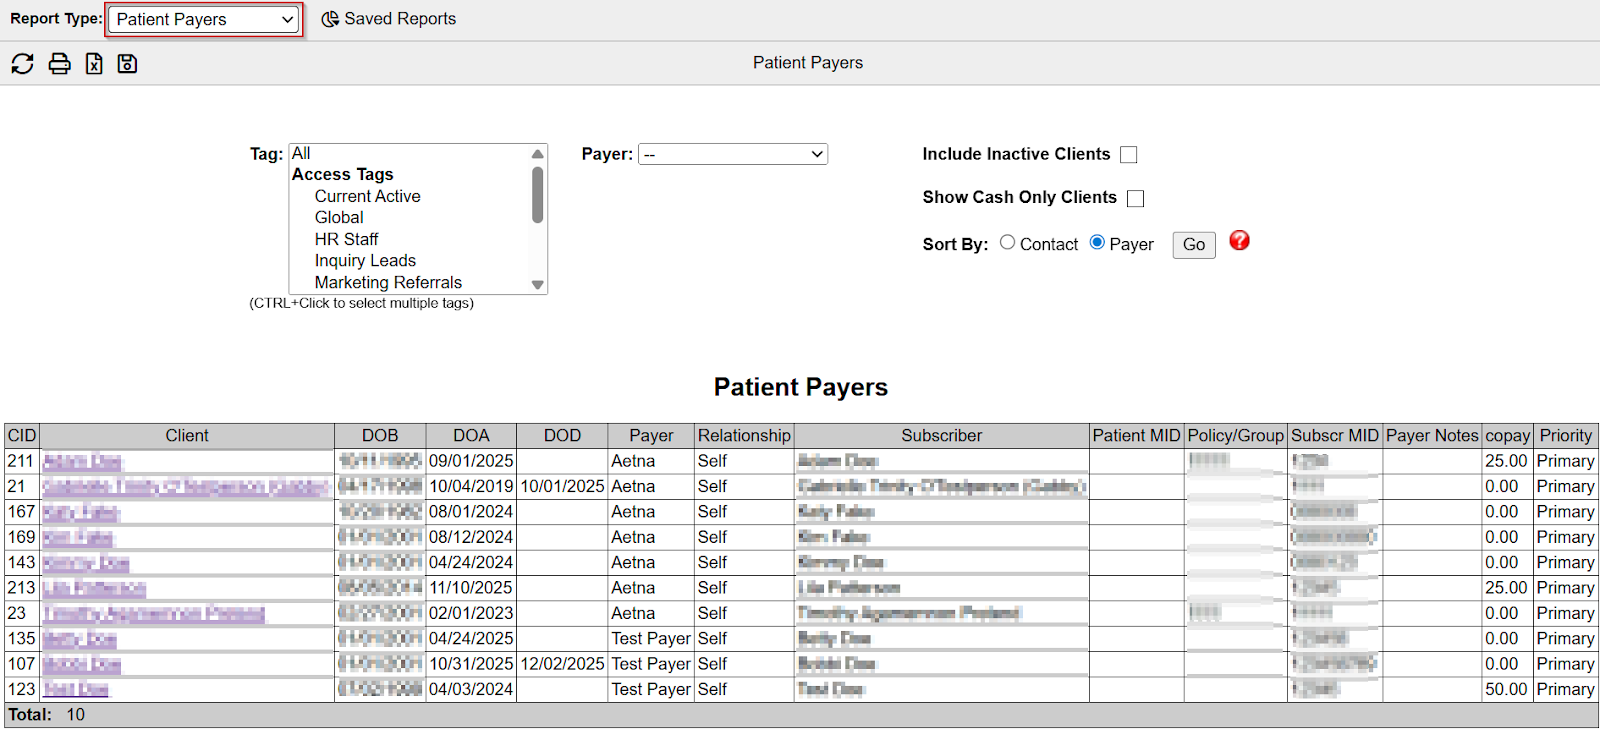Click the Relationship column header
The height and width of the screenshot is (729, 1600).
pyautogui.click(x=744, y=436)
